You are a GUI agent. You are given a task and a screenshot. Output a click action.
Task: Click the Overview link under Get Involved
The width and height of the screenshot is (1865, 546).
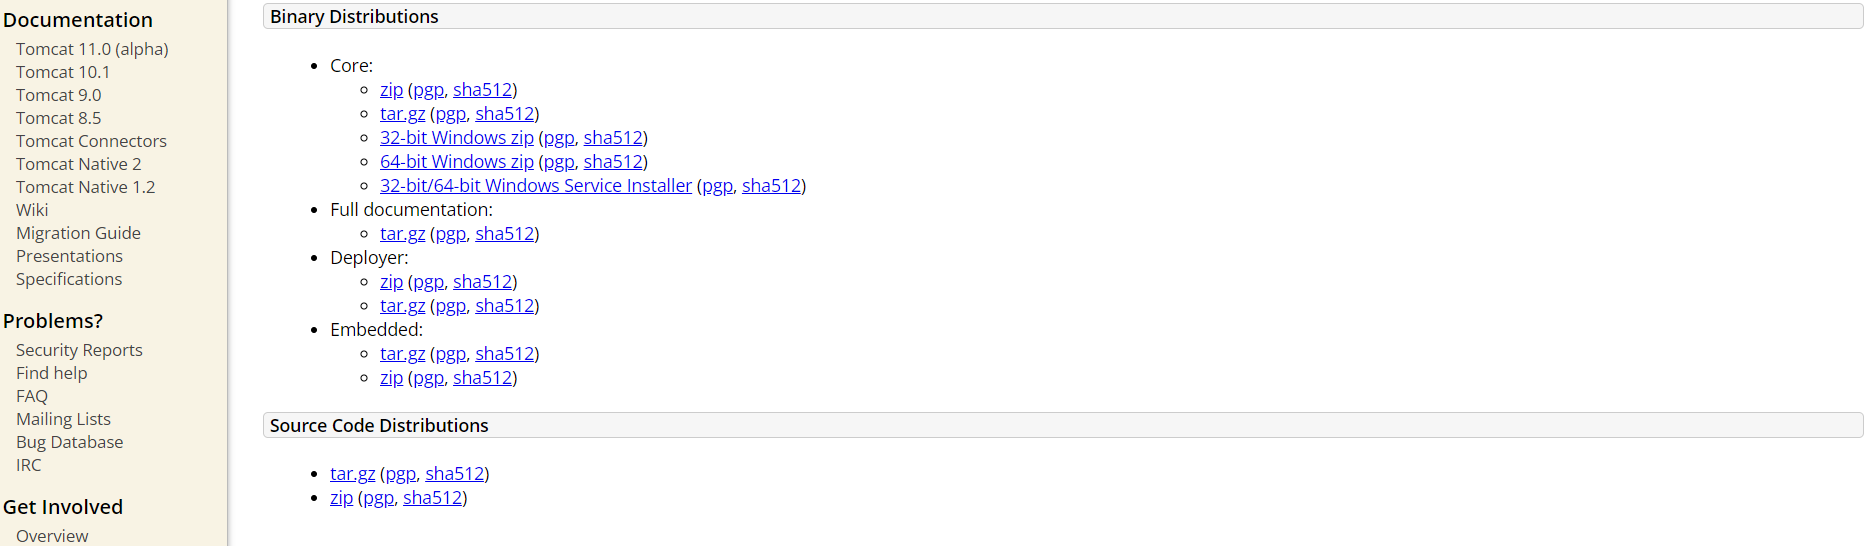coord(52,536)
